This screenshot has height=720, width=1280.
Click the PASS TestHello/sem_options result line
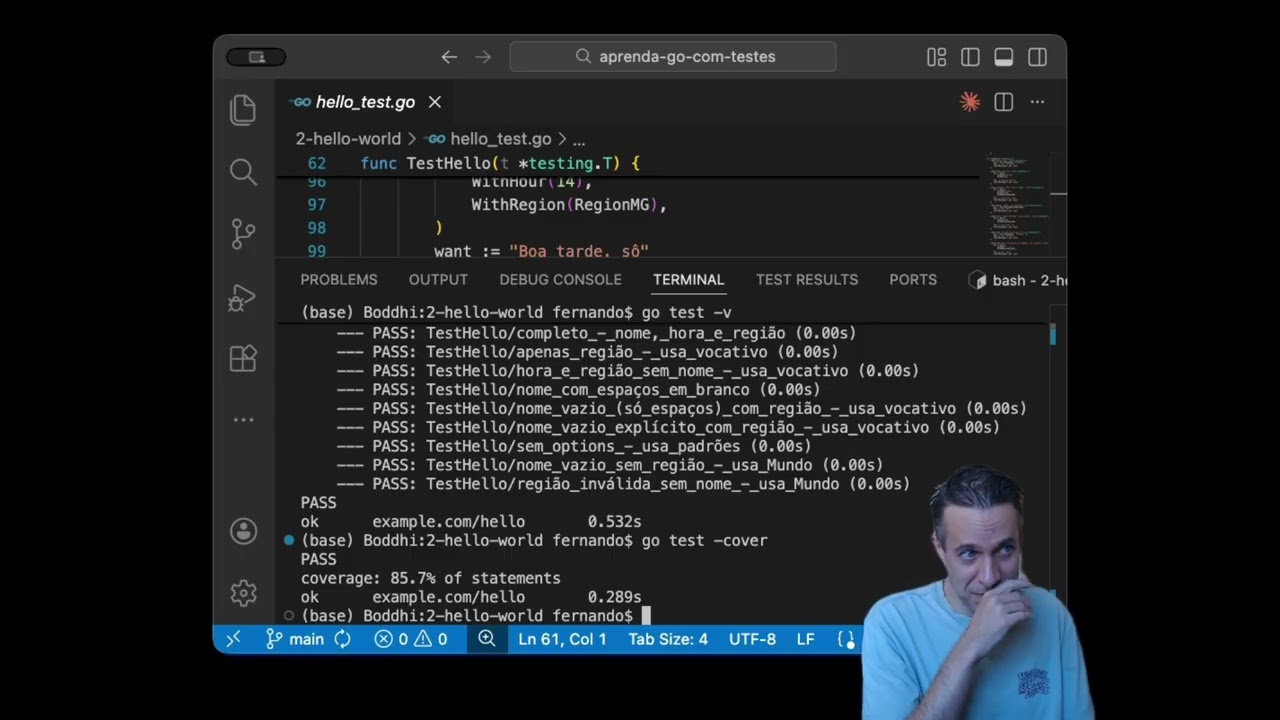[574, 446]
